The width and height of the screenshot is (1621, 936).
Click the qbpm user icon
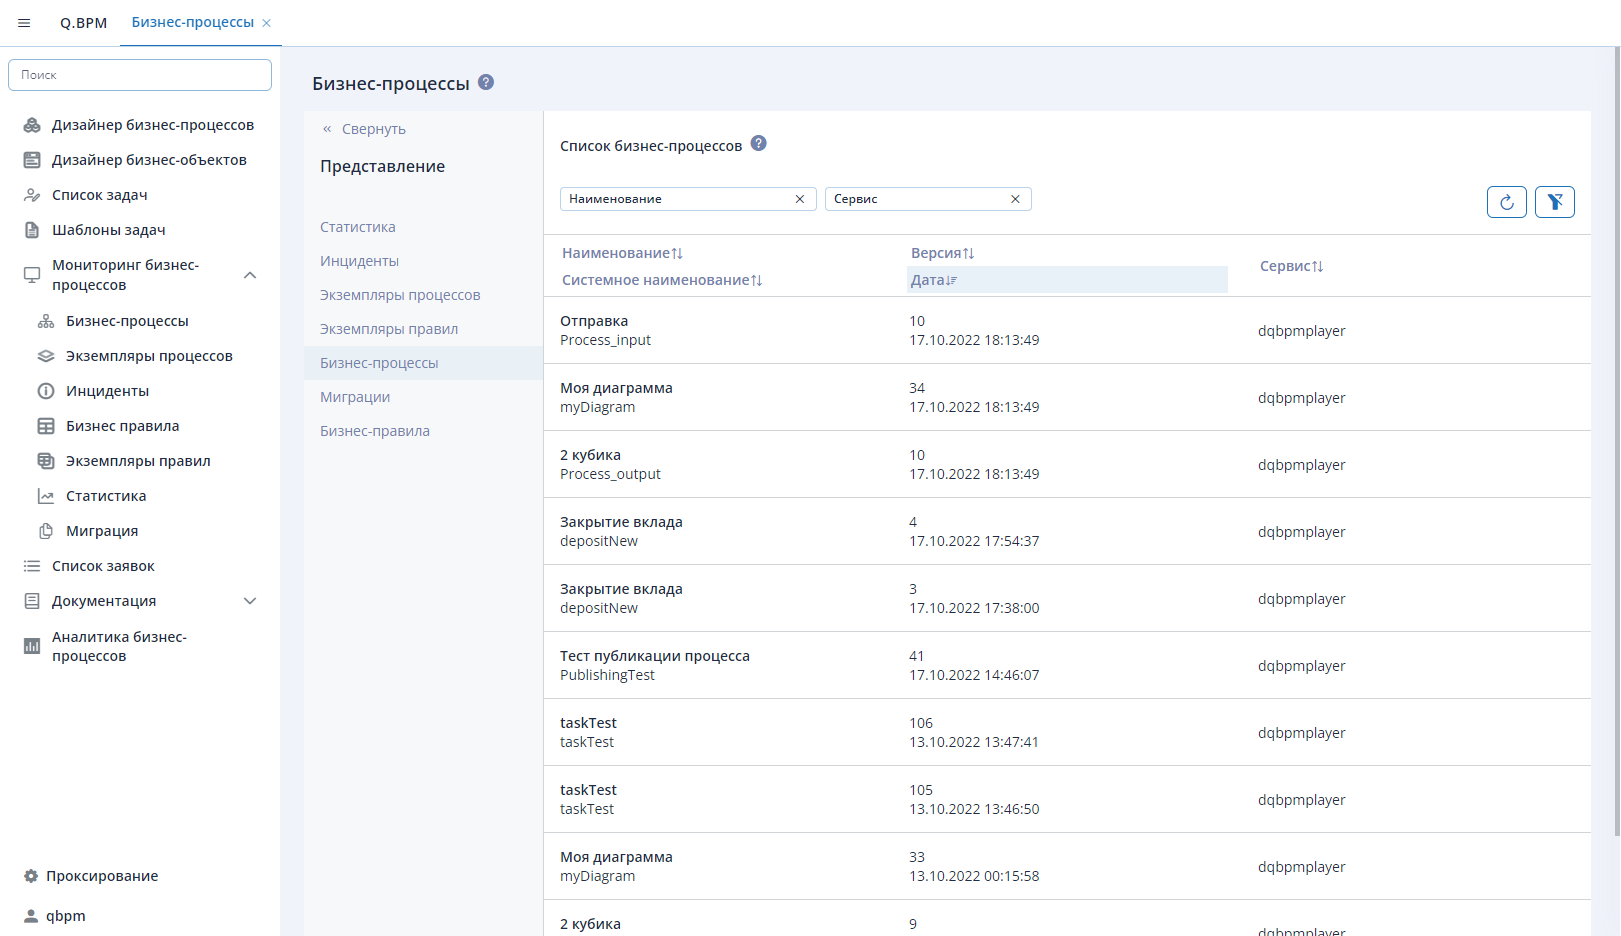tap(31, 916)
